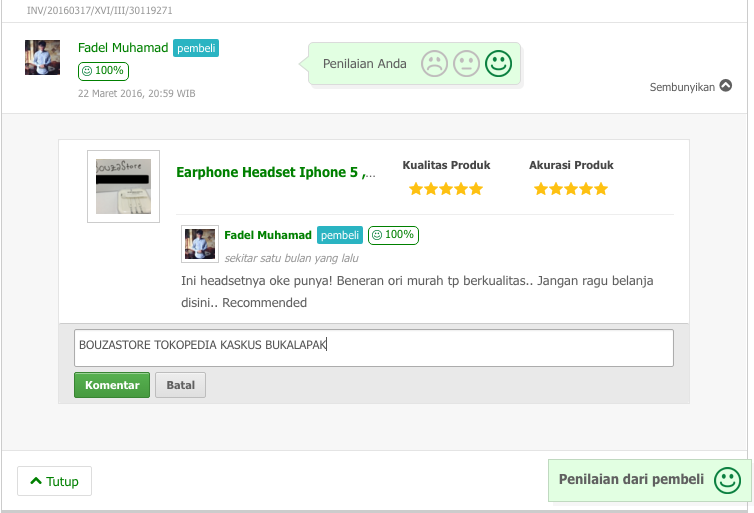
Task: Click the bold Fadel Muhamad reviewer name
Action: (x=268, y=235)
